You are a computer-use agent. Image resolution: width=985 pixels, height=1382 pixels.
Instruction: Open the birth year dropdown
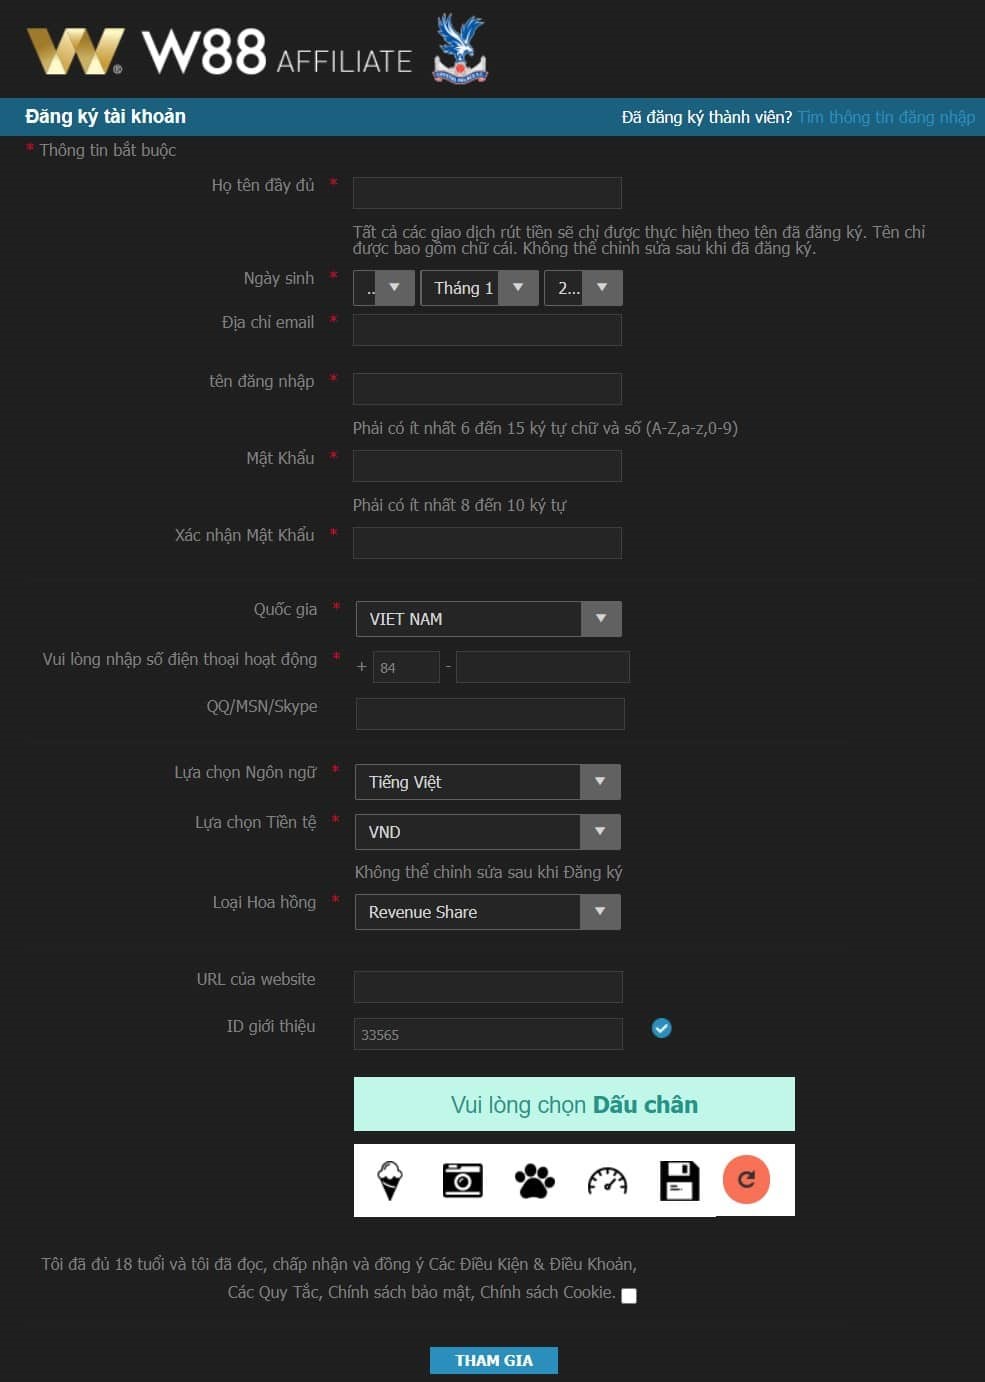583,288
